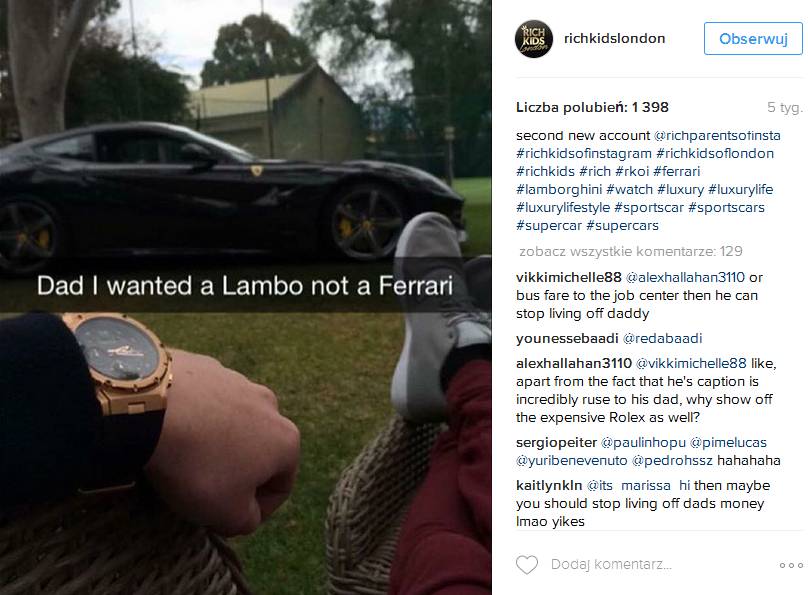Open commenter vikkimichelle88's profile

click(569, 277)
